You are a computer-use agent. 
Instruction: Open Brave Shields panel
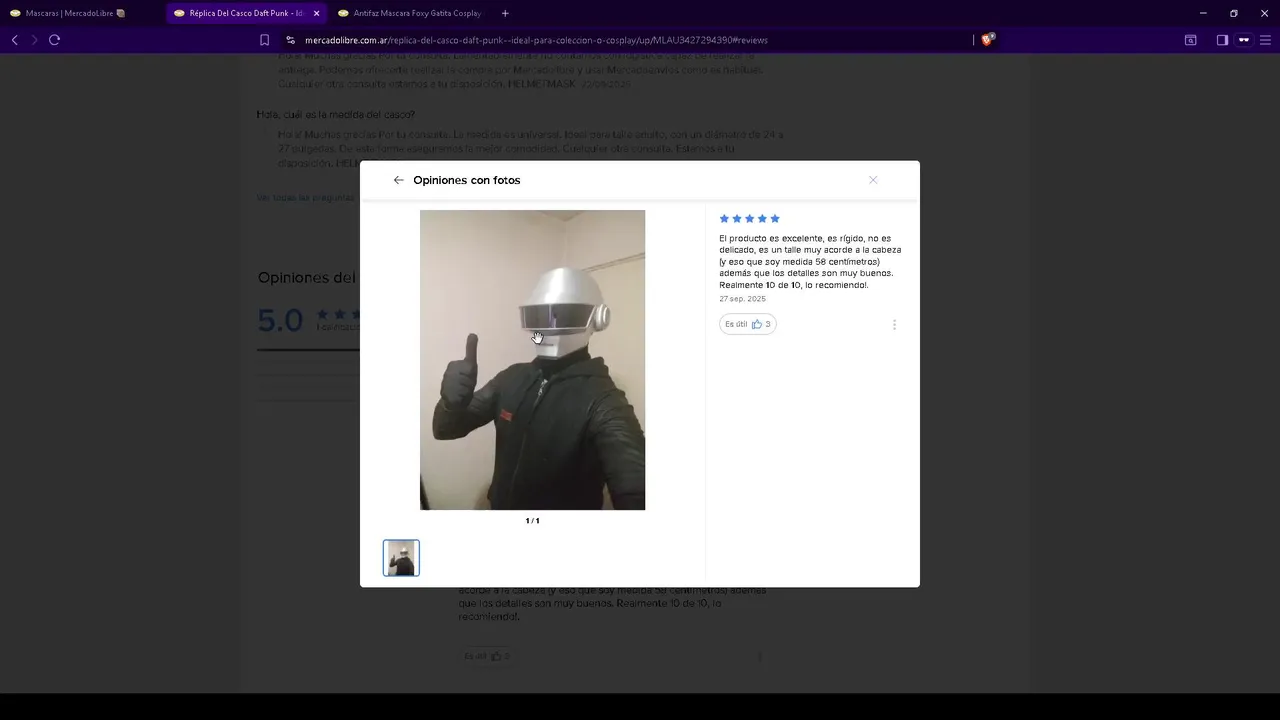987,40
